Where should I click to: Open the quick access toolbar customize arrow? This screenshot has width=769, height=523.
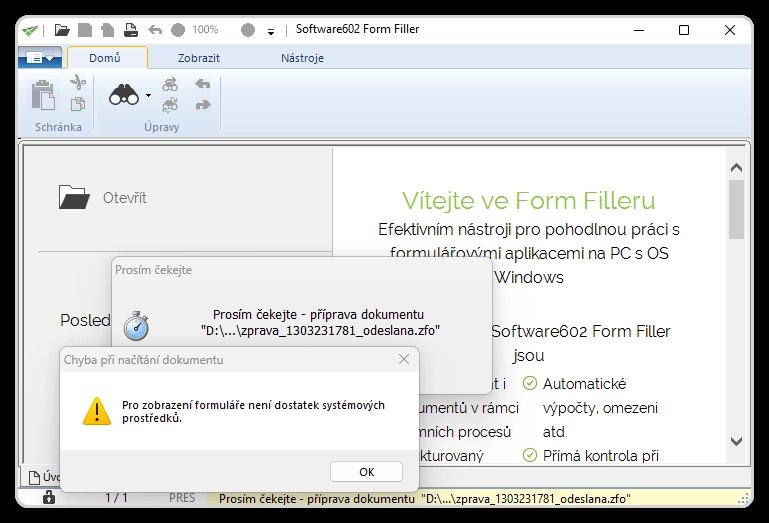click(271, 32)
